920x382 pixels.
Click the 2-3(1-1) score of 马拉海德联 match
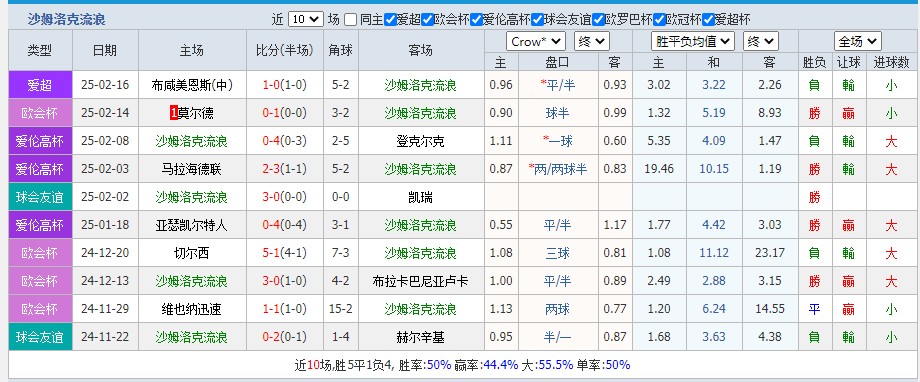tap(285, 169)
